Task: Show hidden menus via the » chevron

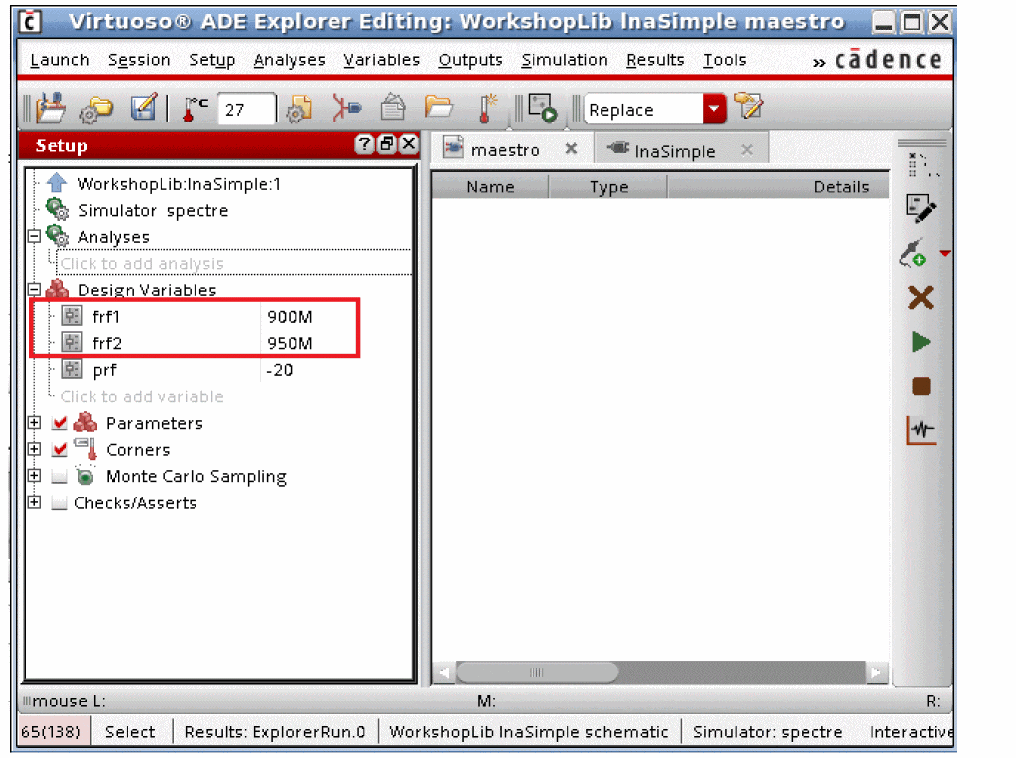Action: tap(819, 62)
